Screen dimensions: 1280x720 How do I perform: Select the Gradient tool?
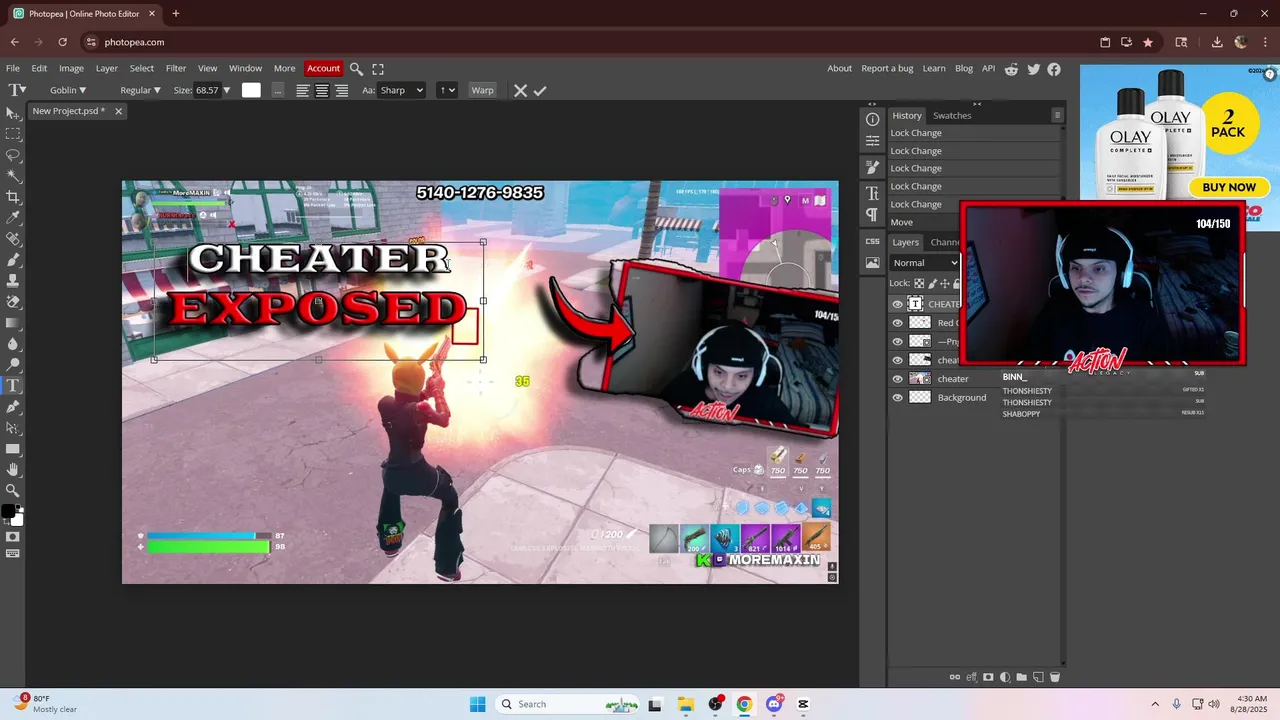click(13, 323)
